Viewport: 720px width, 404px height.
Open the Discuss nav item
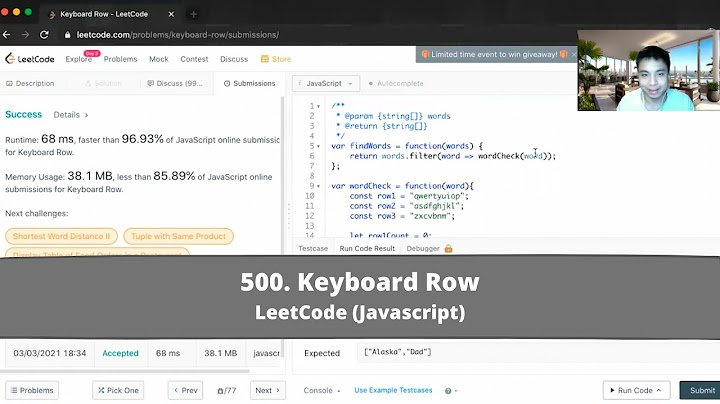point(234,59)
